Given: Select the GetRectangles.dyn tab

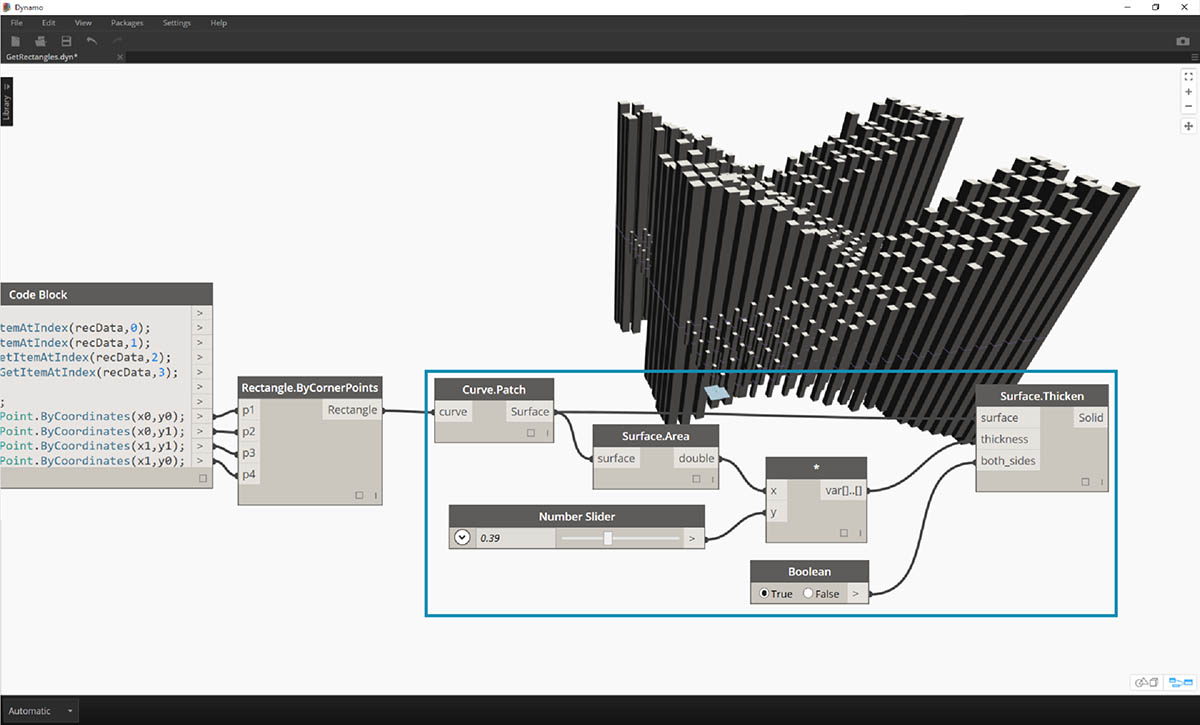Looking at the screenshot, I should (42, 57).
